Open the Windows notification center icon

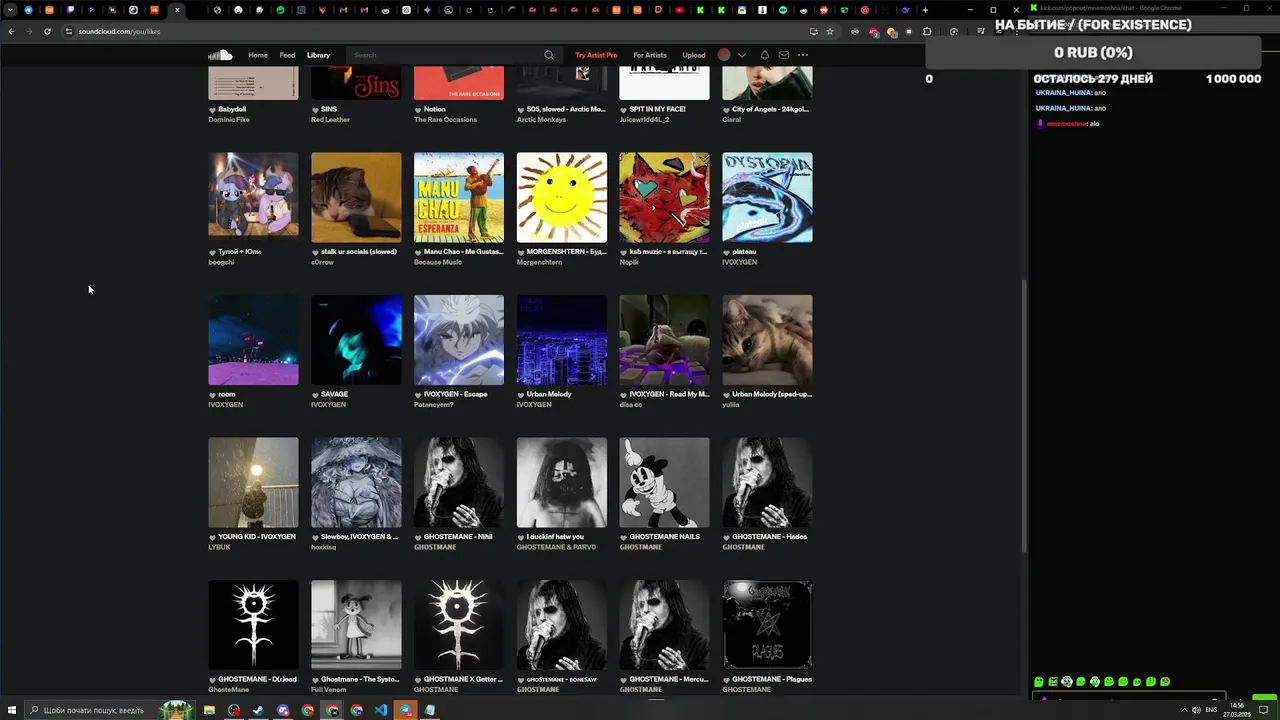click(1263, 710)
